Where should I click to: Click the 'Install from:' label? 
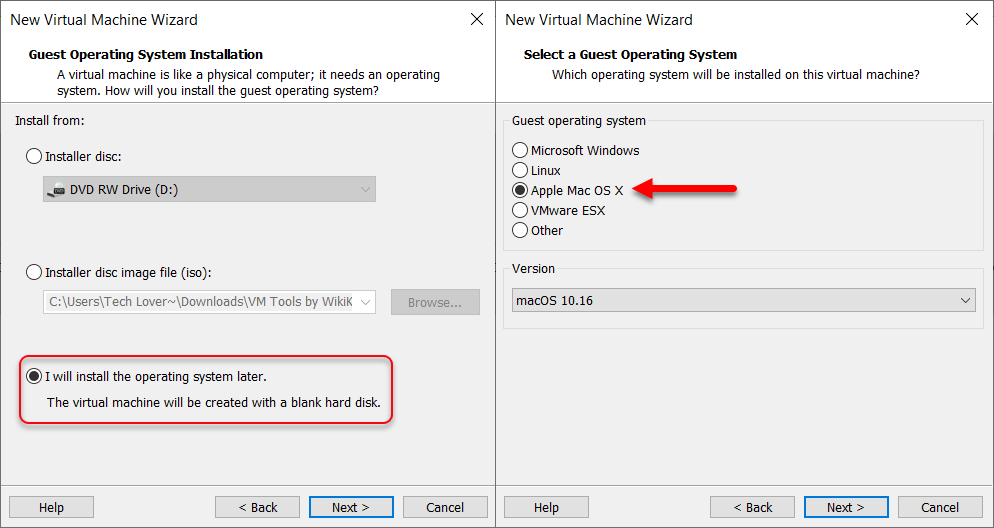coord(49,120)
